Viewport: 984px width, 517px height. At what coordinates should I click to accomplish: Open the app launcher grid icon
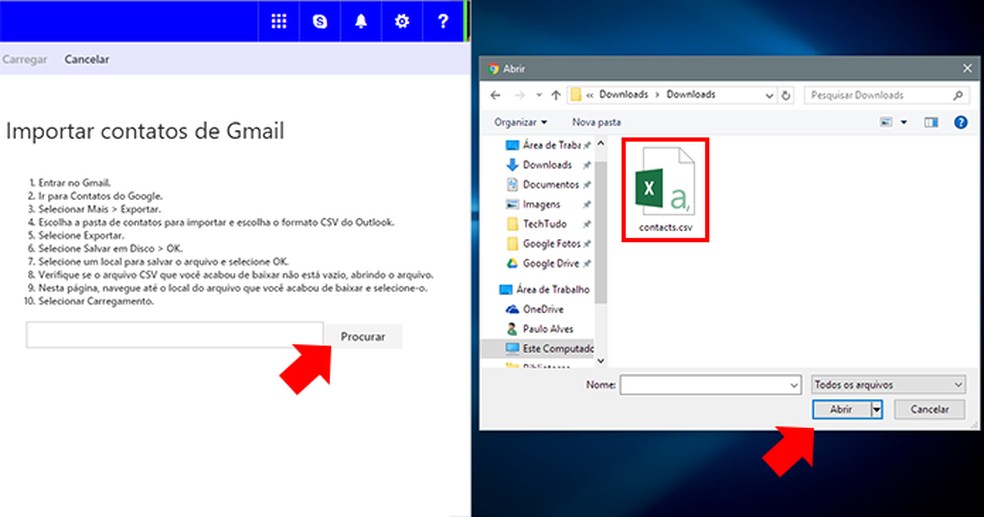279,21
